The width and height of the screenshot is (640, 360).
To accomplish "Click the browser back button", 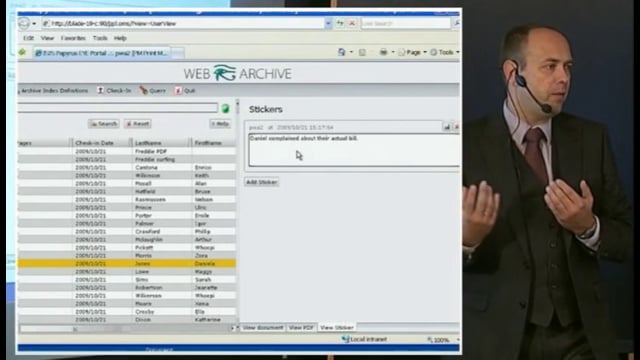I will coord(23,23).
